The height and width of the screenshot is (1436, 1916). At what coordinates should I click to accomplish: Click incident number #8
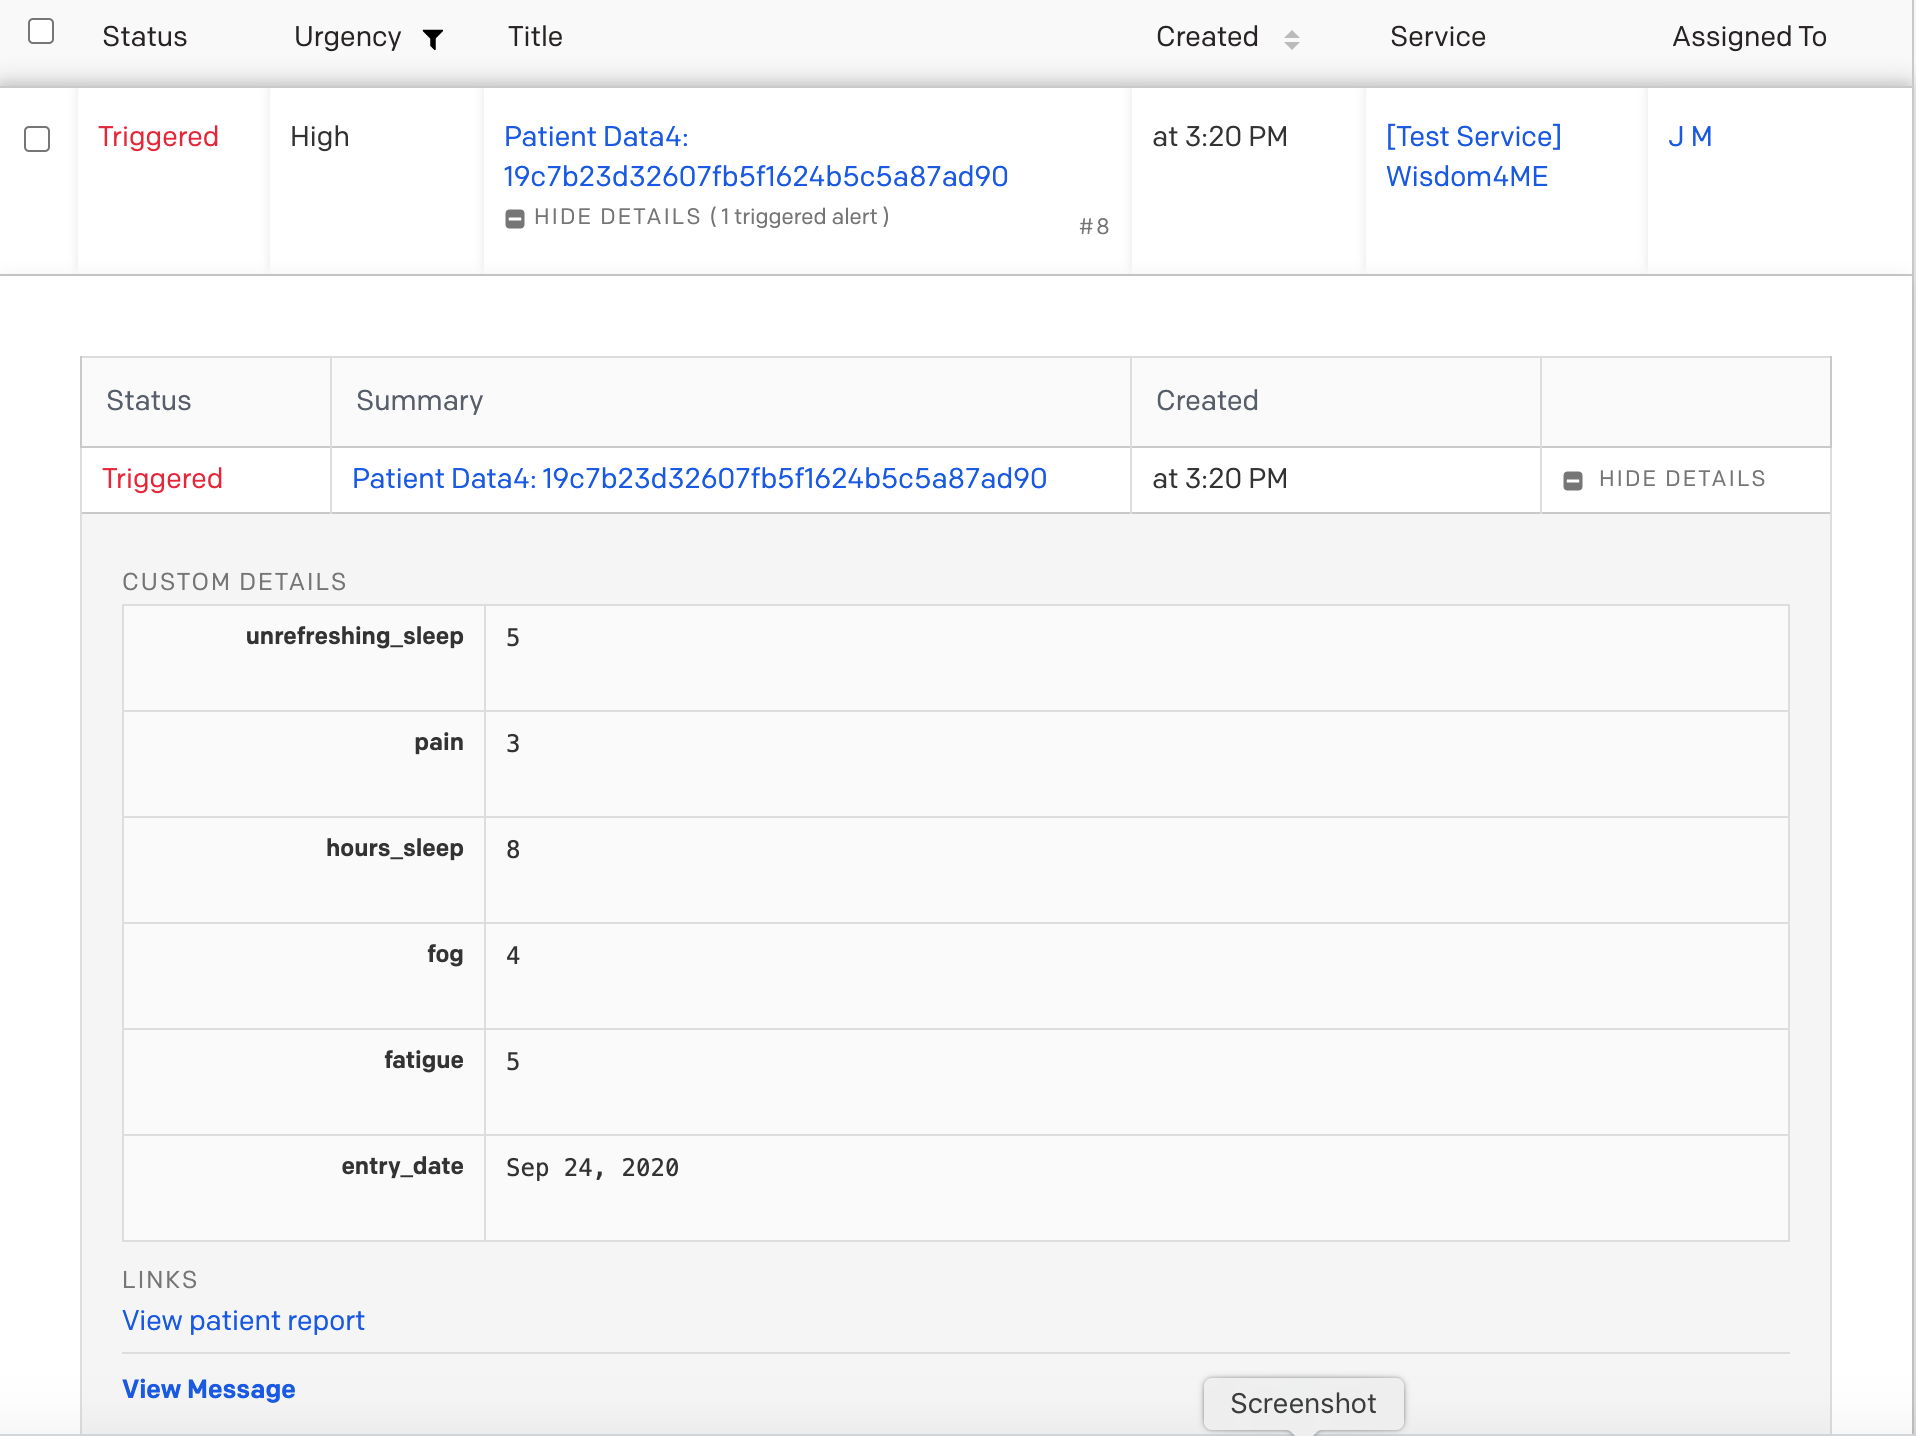[x=1094, y=227]
